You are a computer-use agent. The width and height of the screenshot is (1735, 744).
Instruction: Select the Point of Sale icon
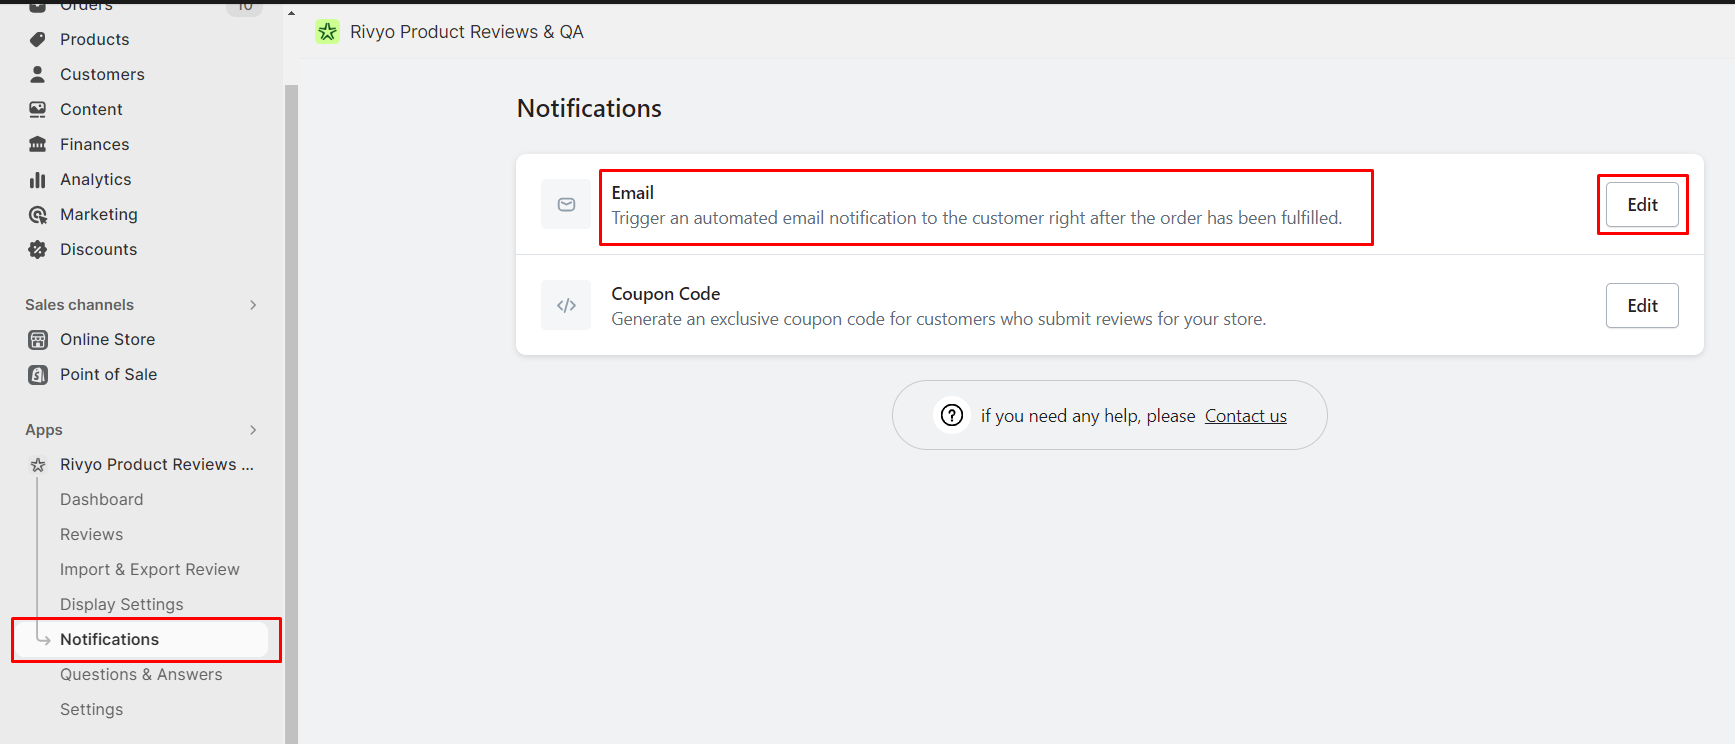pos(37,374)
